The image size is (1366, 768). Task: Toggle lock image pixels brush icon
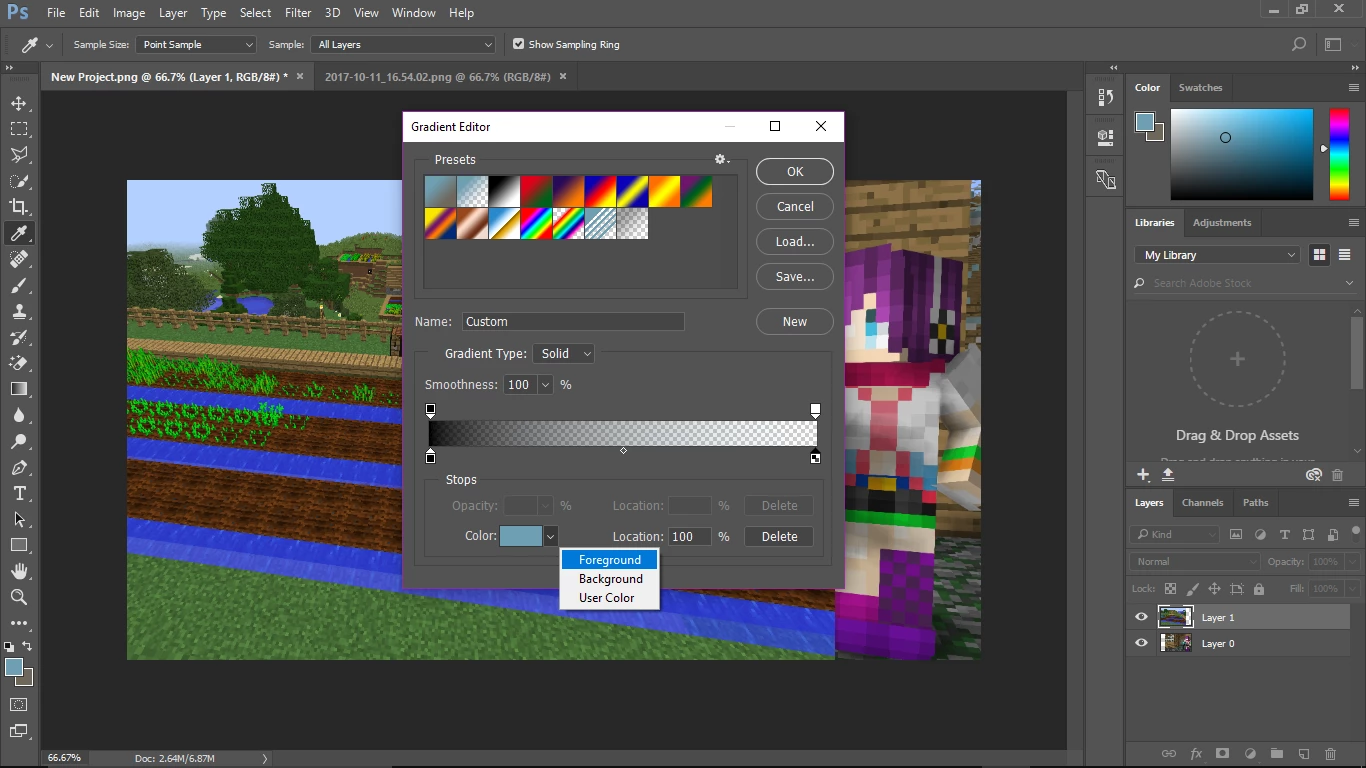click(1192, 589)
